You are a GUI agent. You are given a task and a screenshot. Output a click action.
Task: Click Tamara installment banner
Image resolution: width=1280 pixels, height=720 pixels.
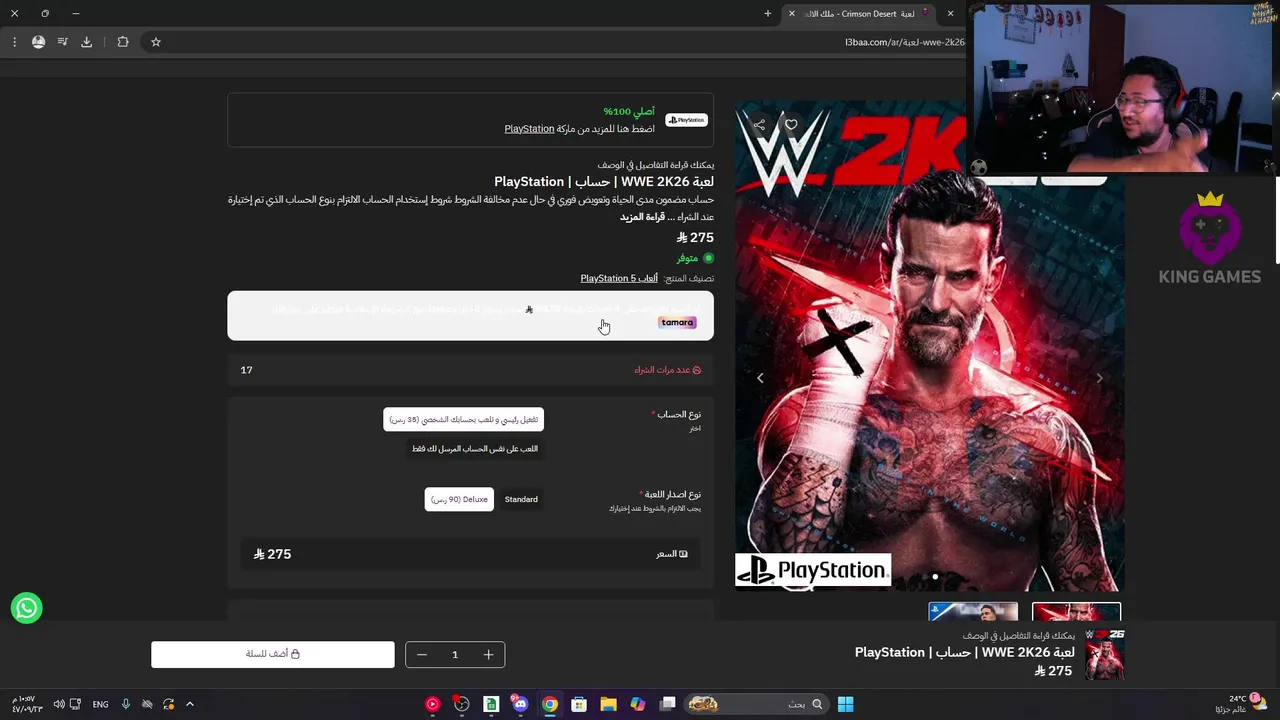click(470, 316)
